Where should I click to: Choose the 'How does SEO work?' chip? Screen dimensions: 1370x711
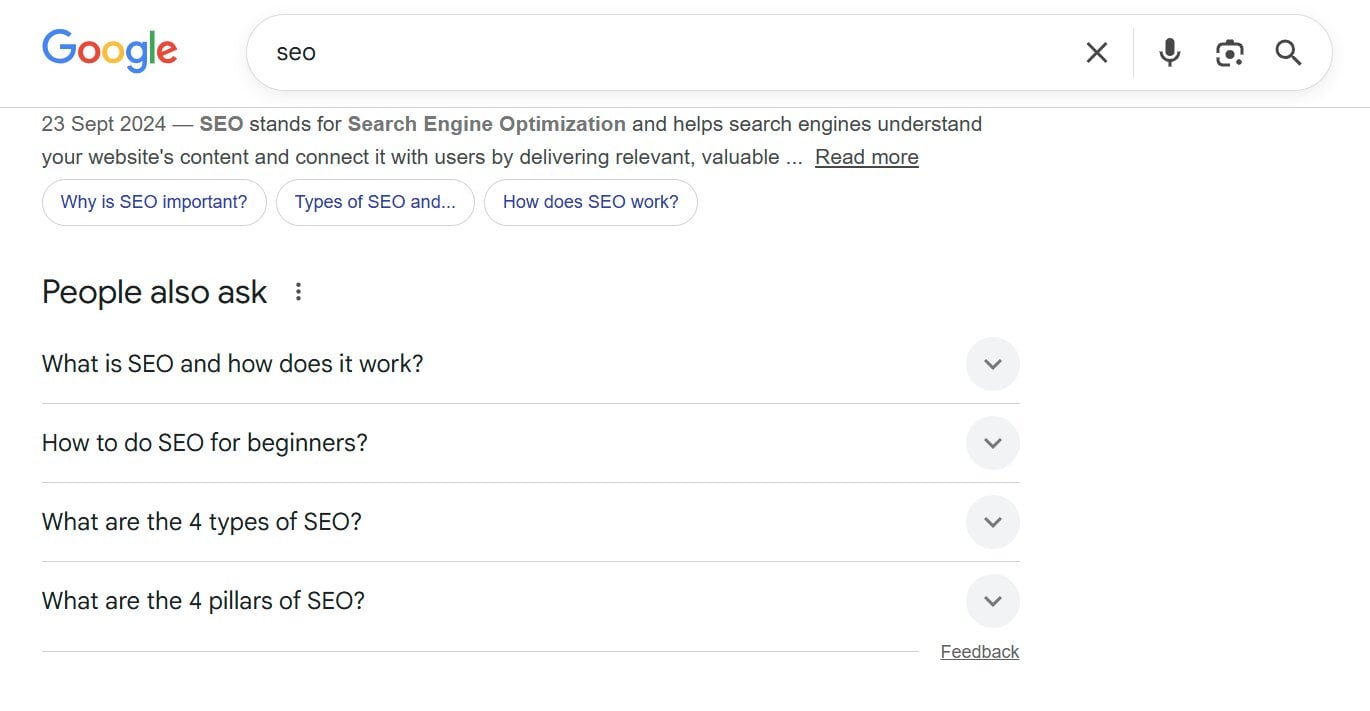[590, 202]
